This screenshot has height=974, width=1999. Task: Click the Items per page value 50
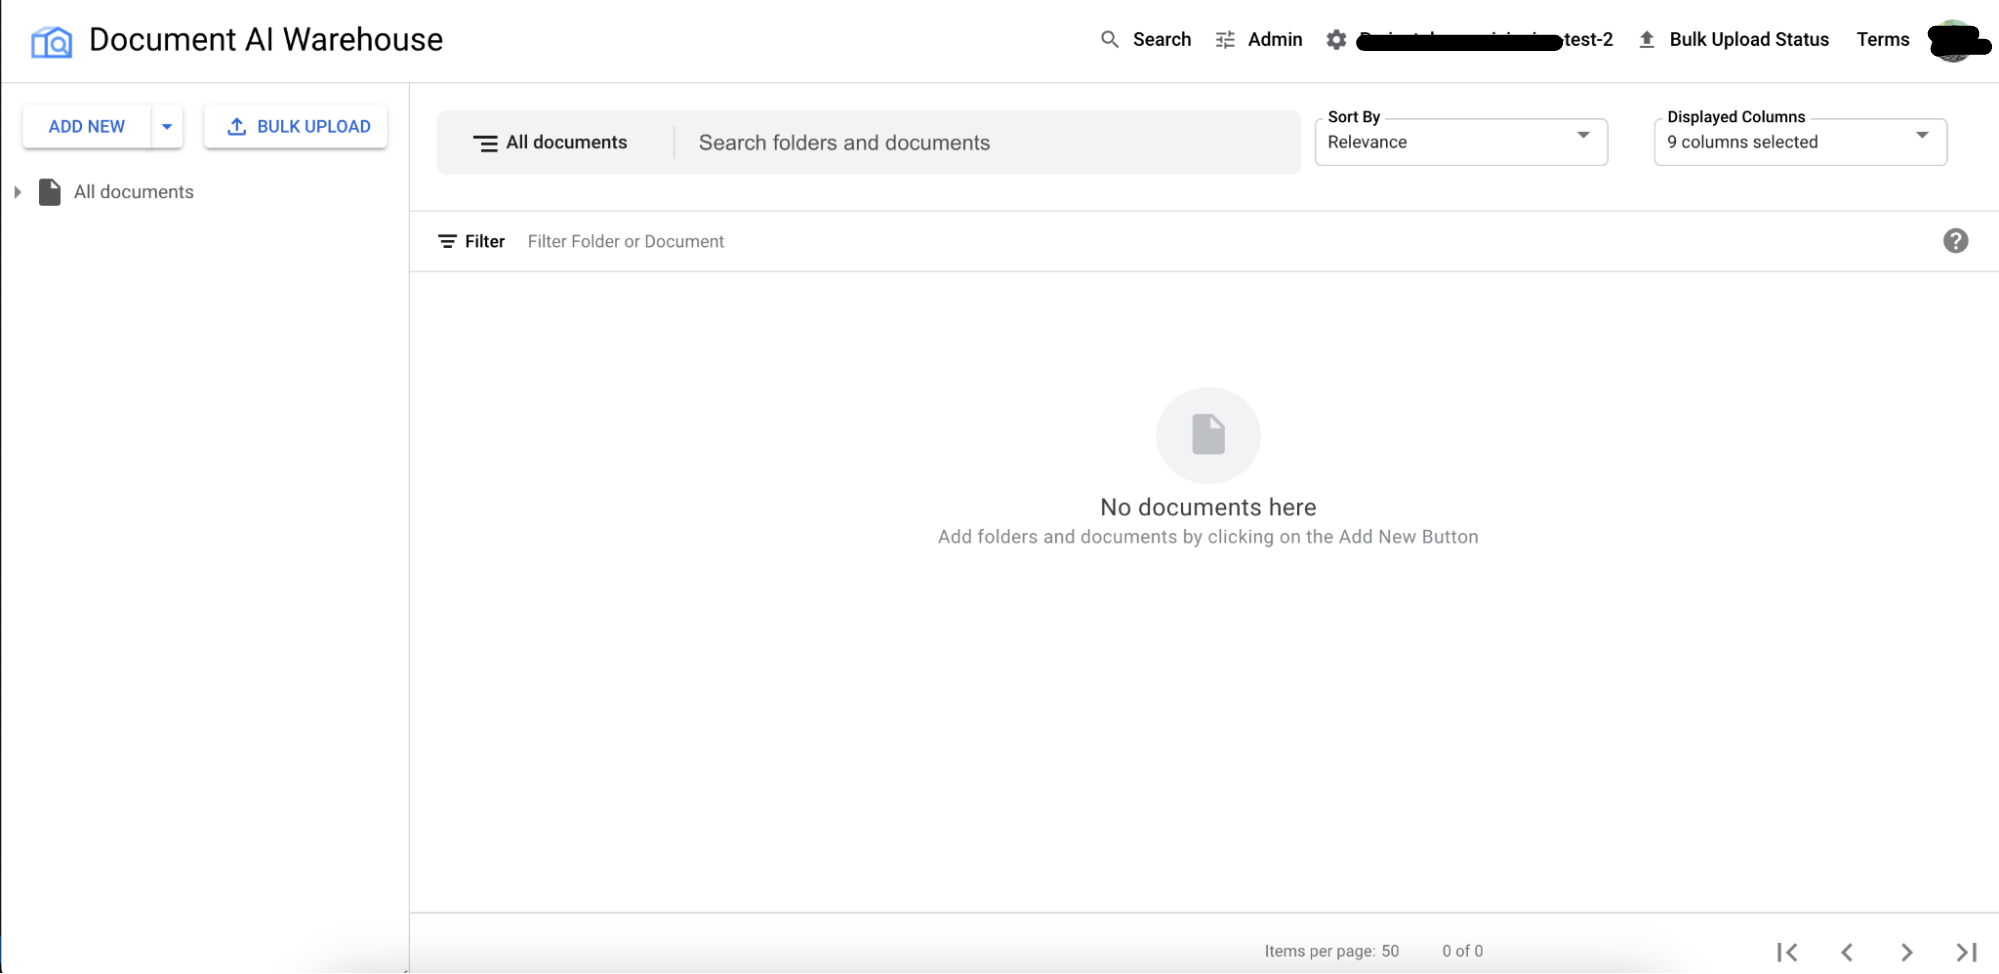click(x=1390, y=951)
